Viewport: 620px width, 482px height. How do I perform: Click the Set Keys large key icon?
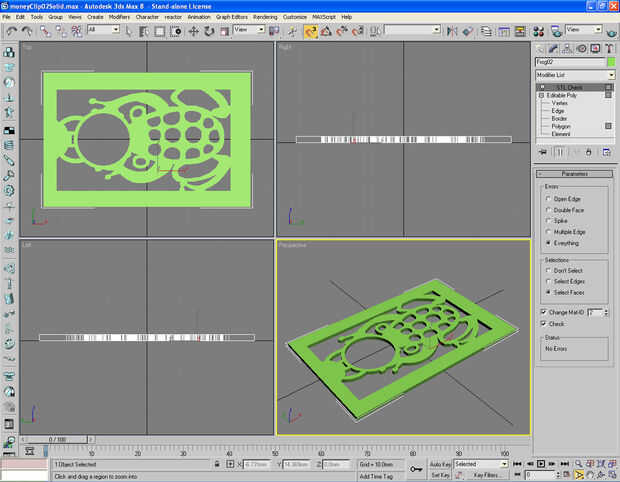(x=416, y=469)
